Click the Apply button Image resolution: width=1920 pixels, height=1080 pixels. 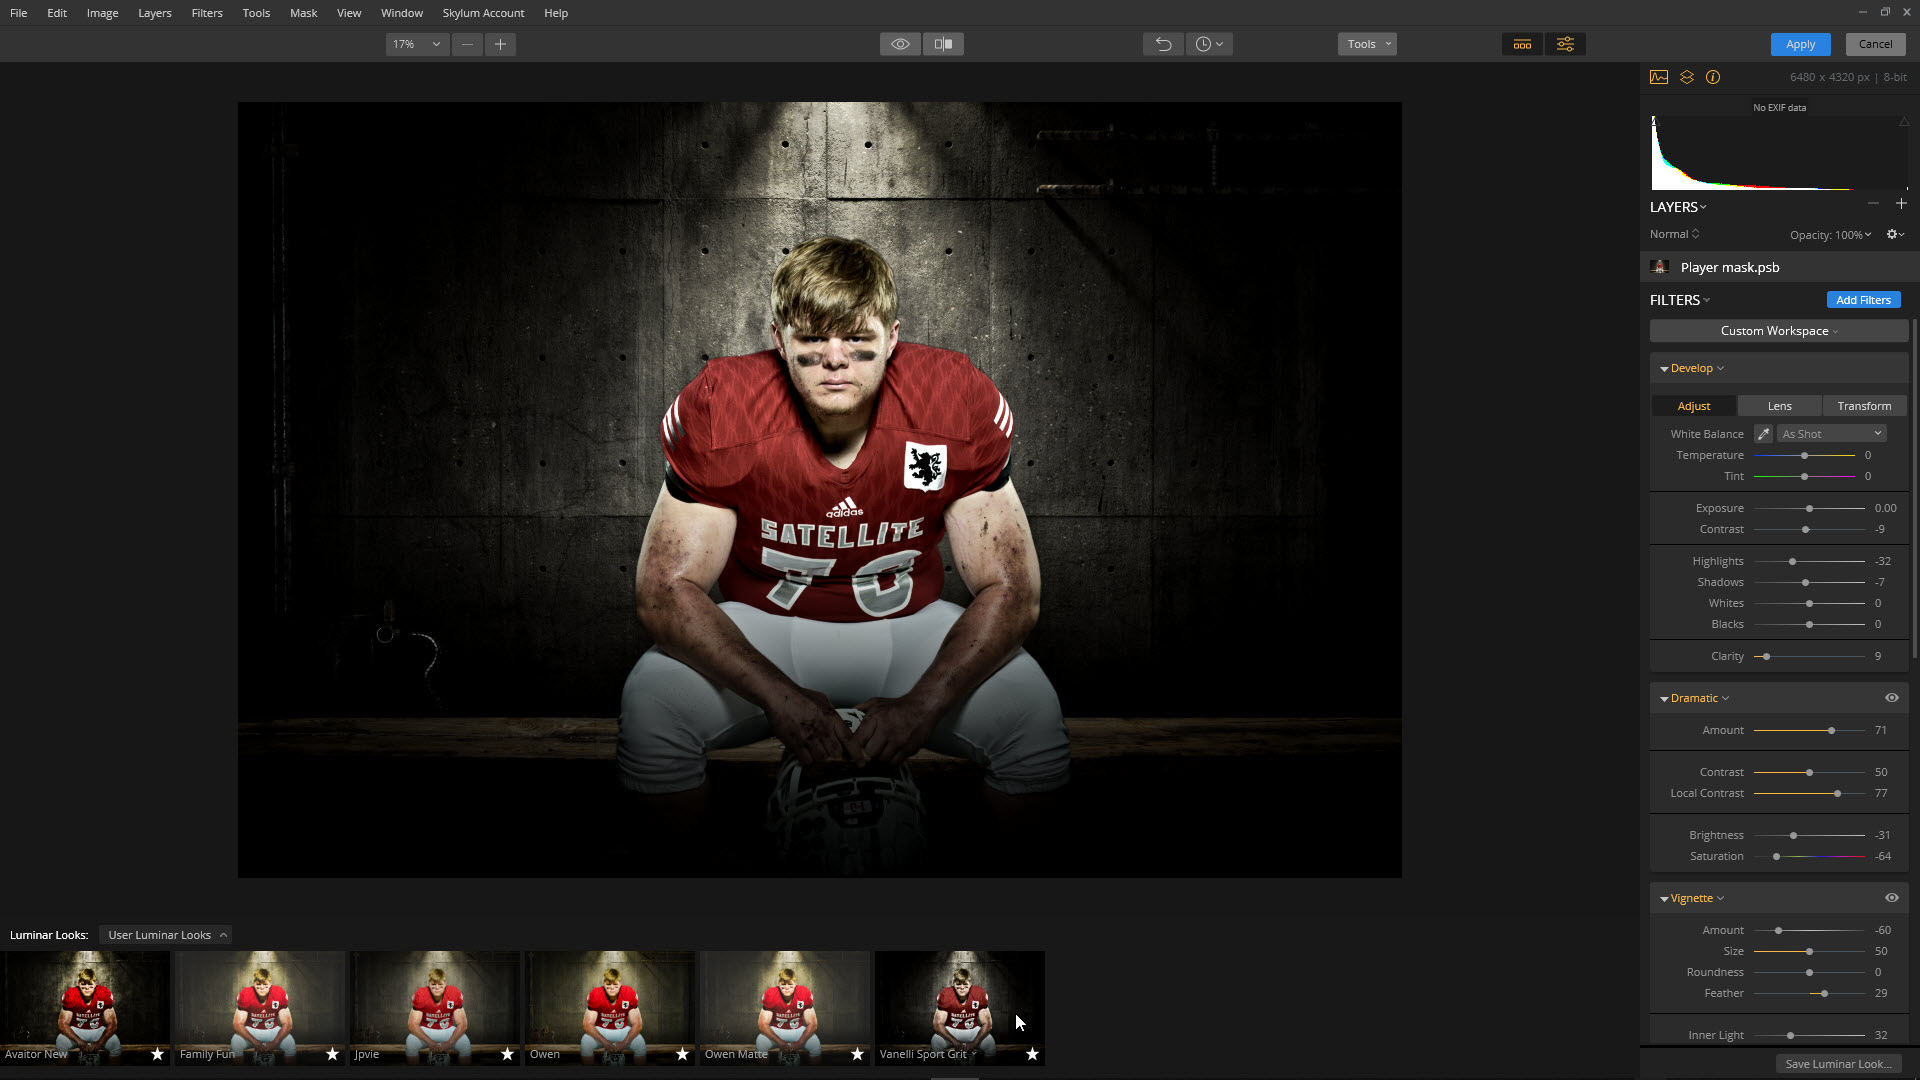point(1800,44)
